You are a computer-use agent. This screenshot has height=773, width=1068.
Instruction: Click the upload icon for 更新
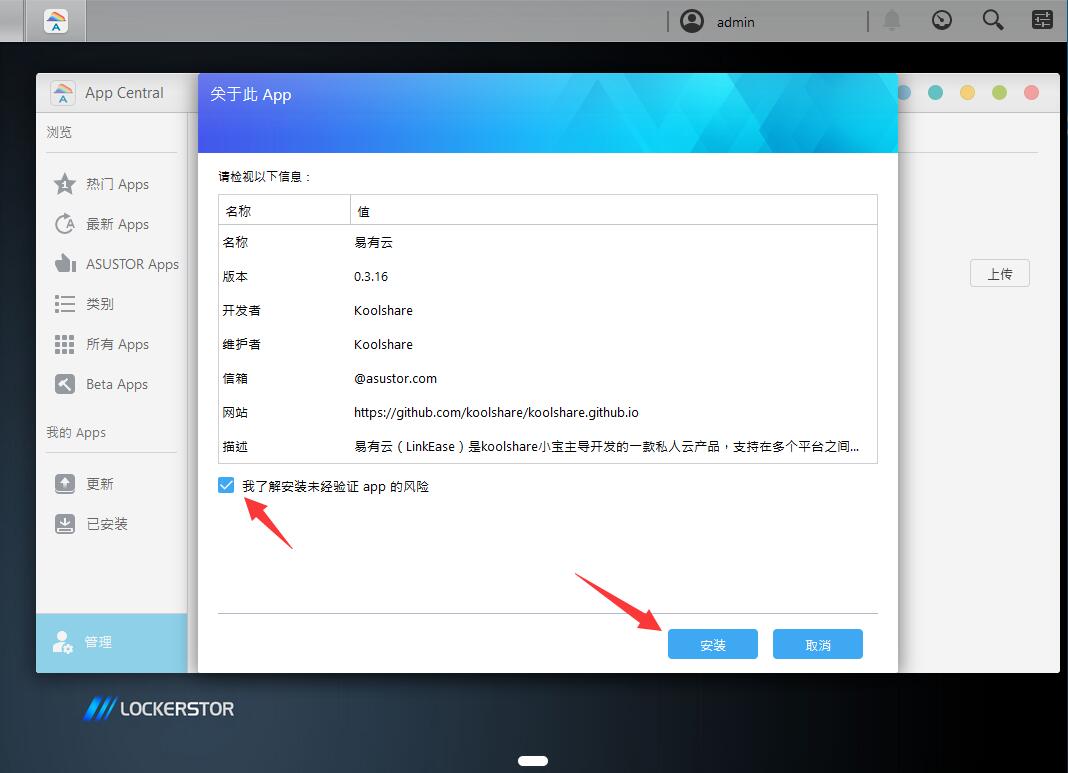(65, 484)
